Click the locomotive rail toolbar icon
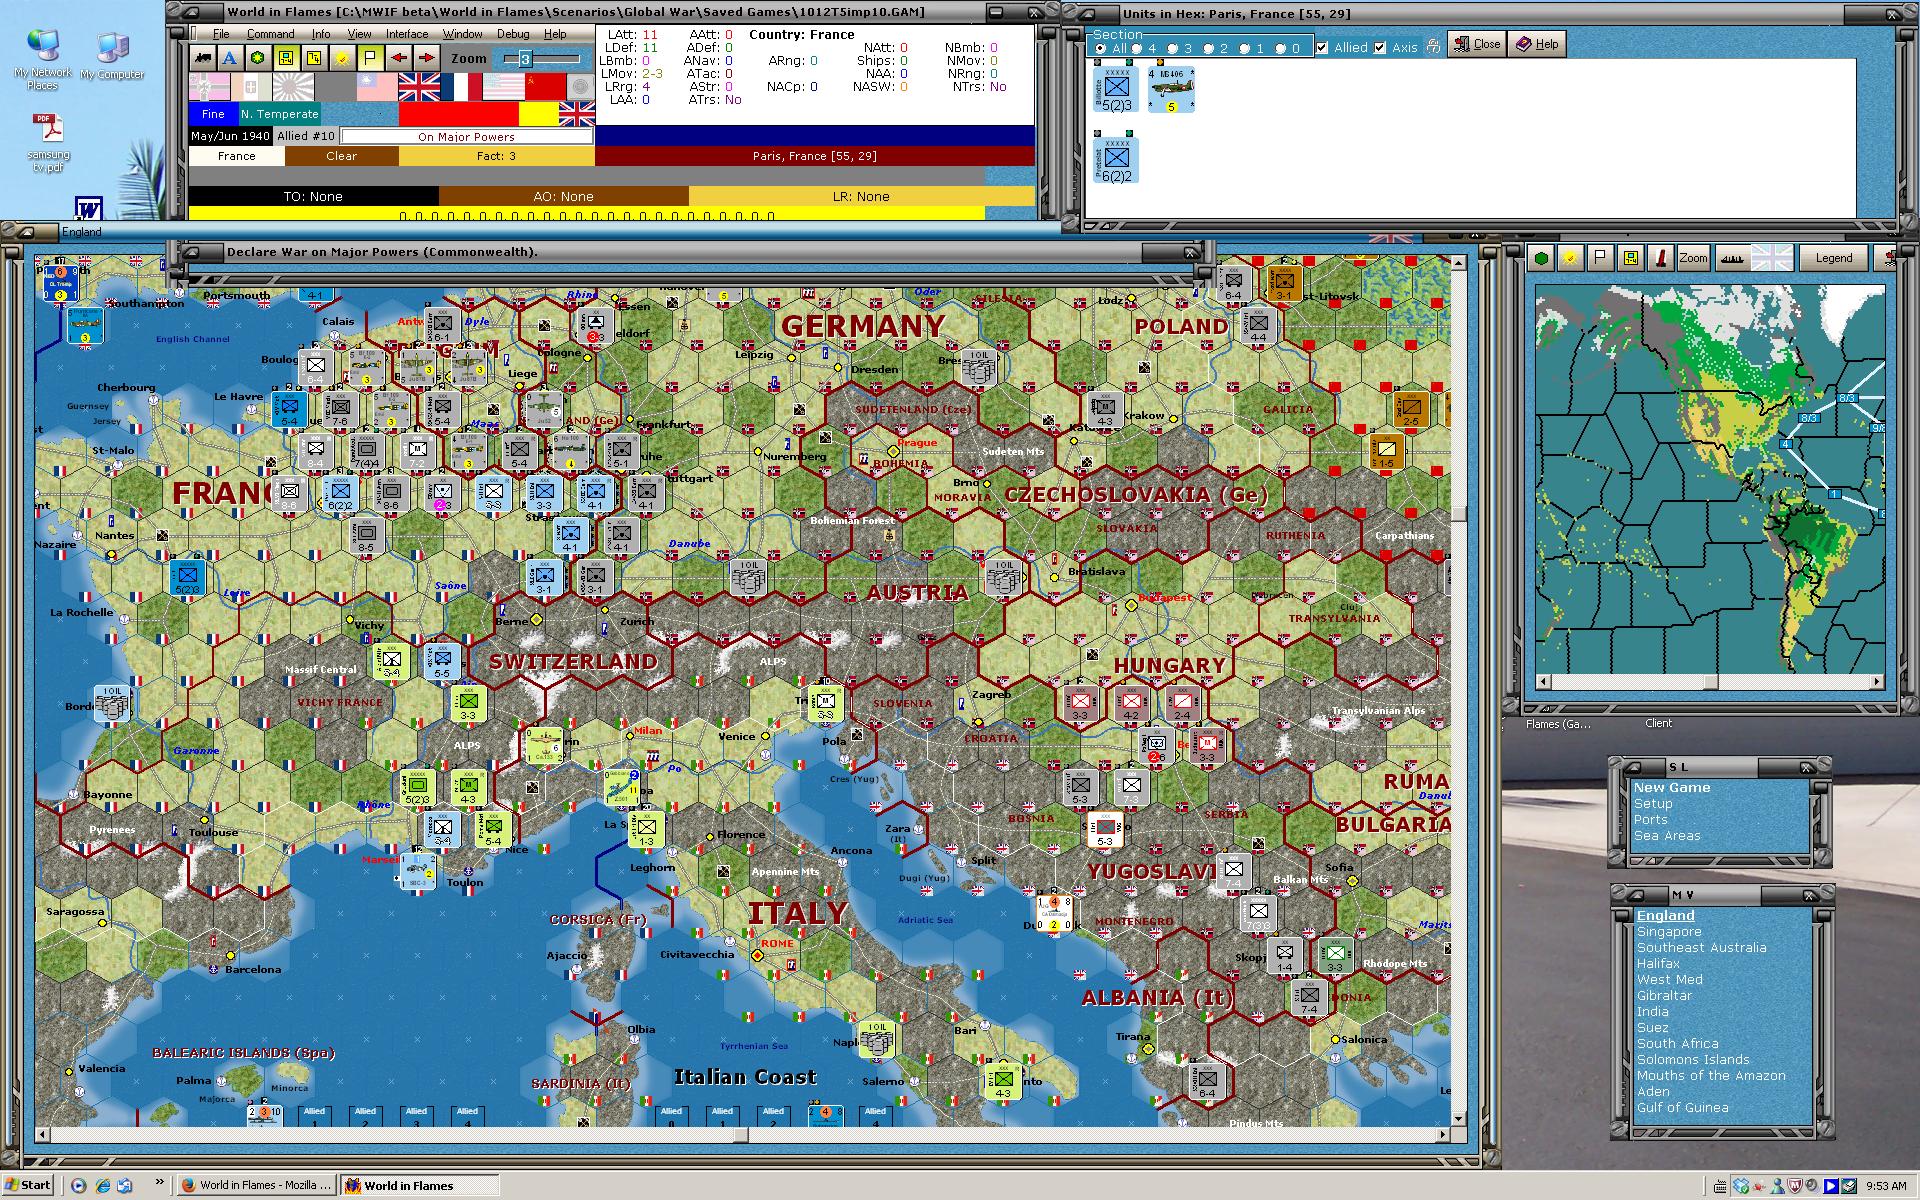1920x1200 pixels. (203, 58)
